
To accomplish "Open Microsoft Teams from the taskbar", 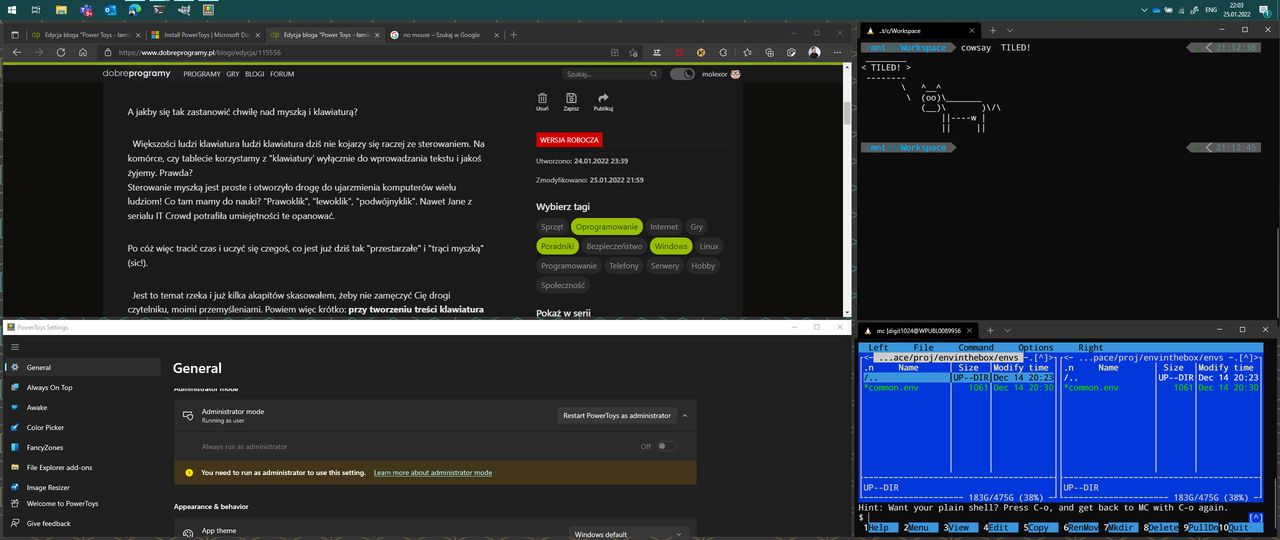I will [85, 9].
